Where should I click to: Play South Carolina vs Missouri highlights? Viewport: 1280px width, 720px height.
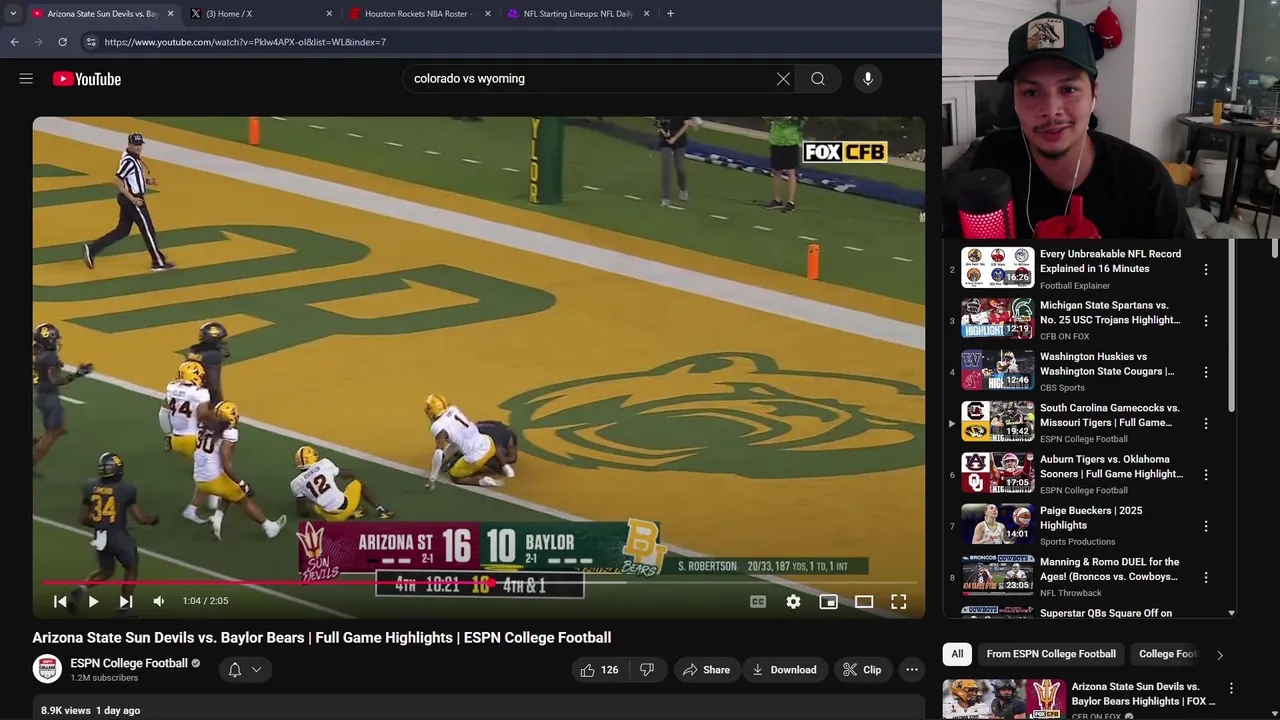[x=998, y=421]
